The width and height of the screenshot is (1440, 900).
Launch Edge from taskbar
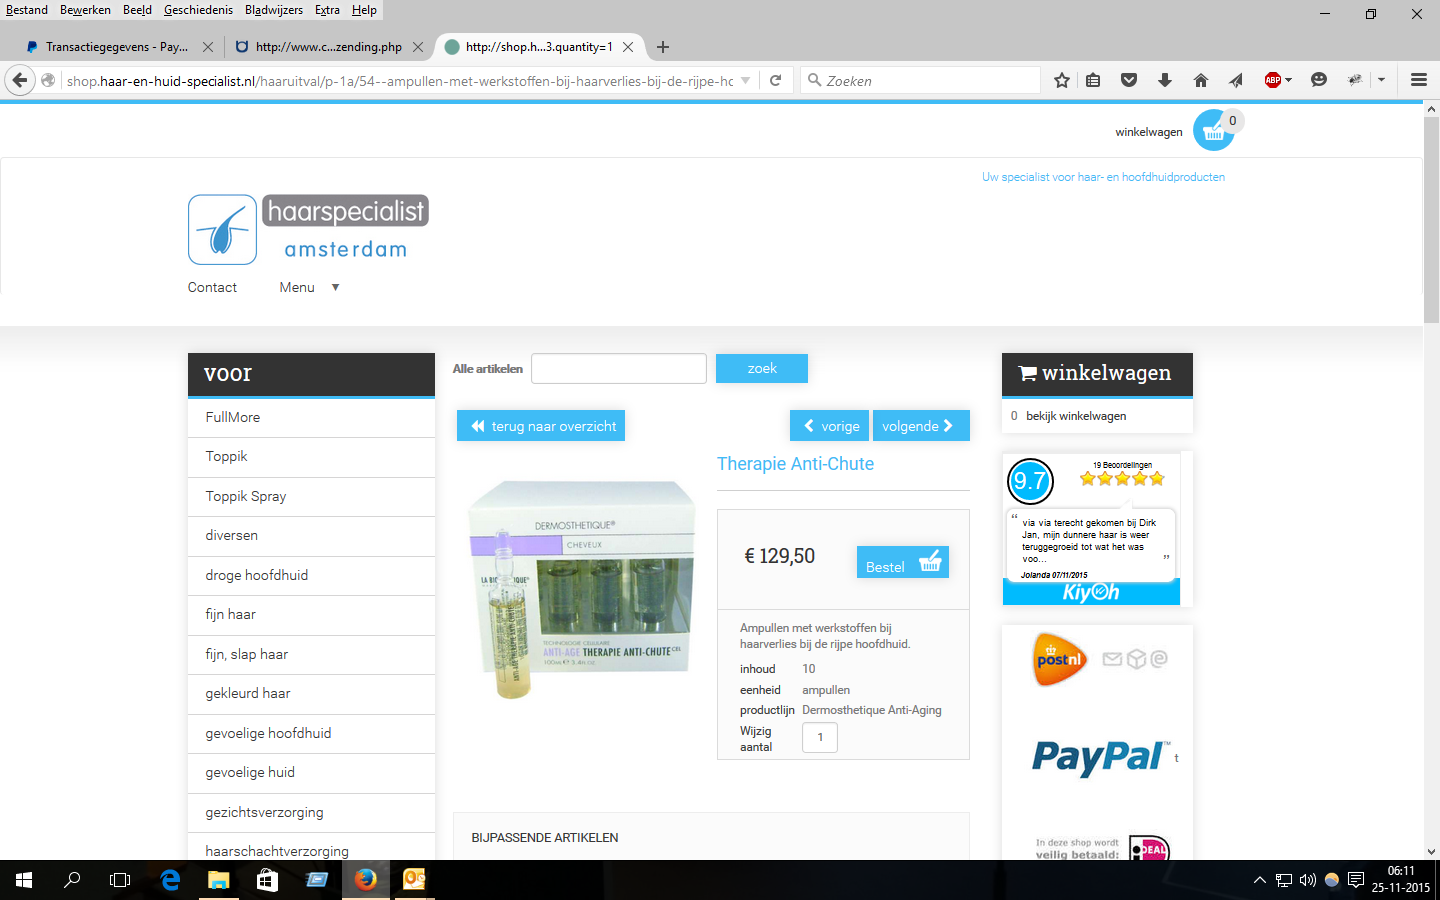click(170, 880)
